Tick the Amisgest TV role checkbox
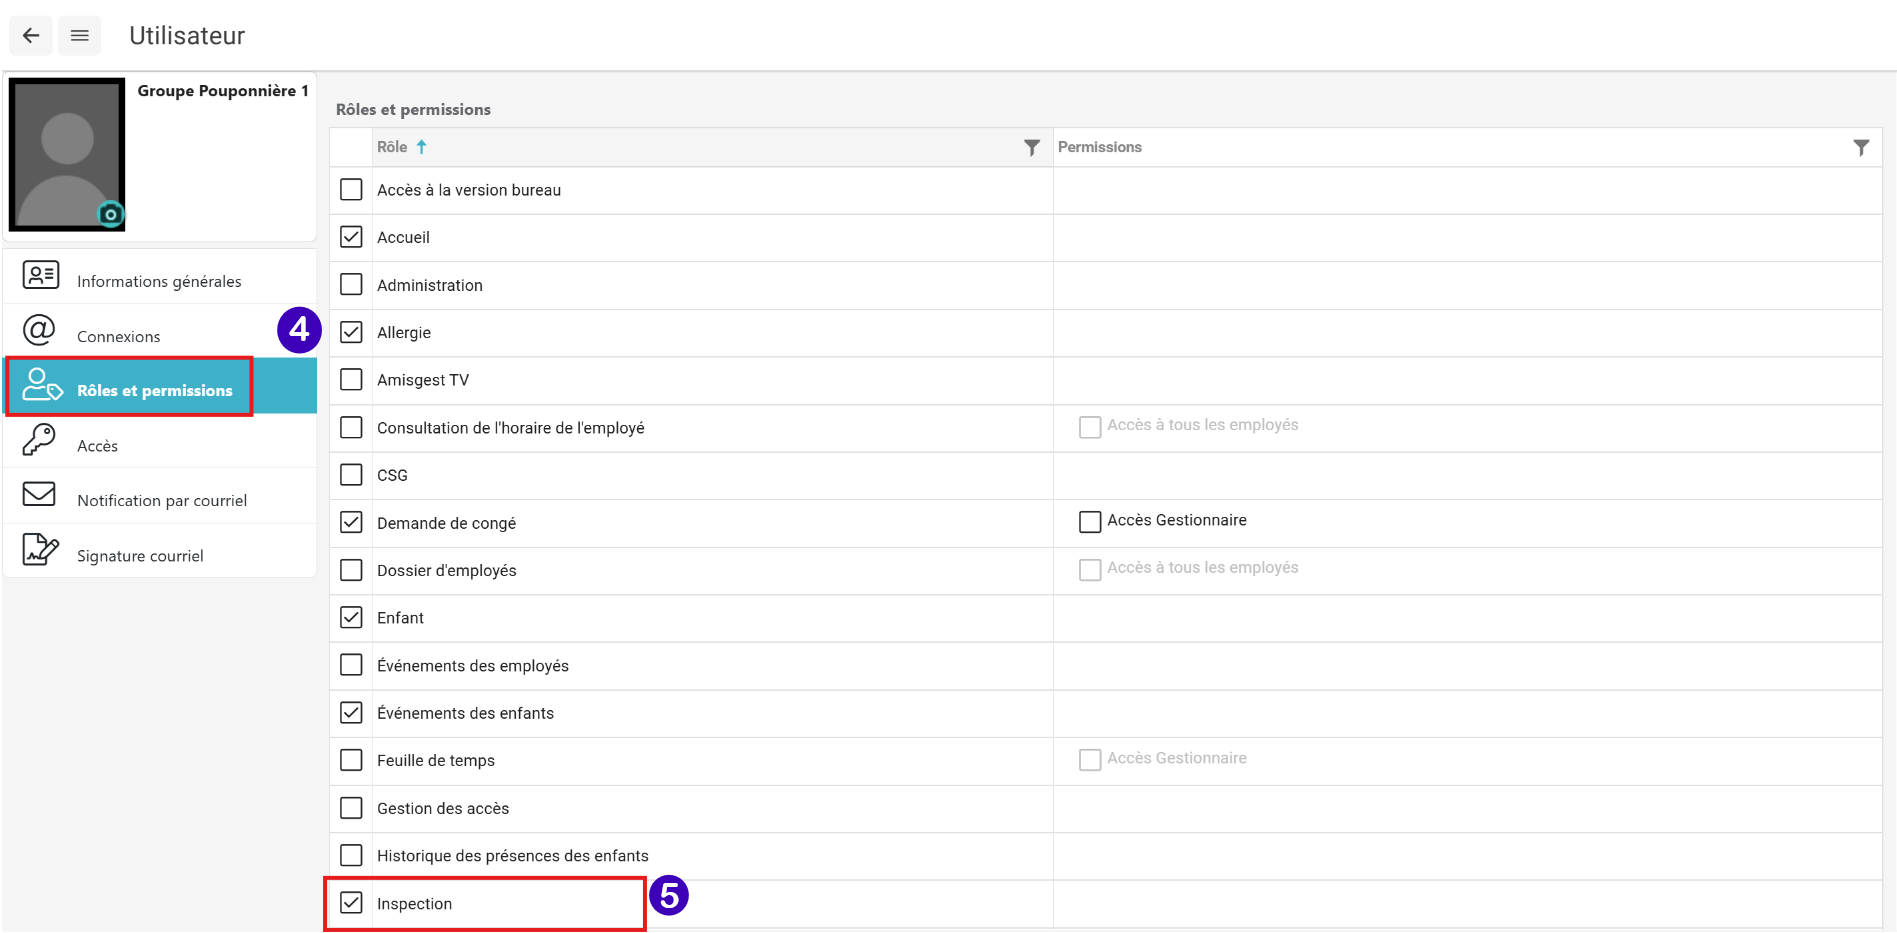The image size is (1897, 933). [x=351, y=380]
